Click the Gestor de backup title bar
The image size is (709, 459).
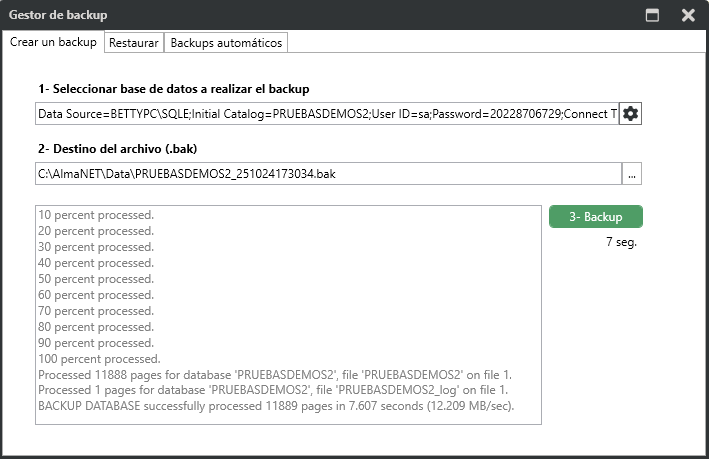point(300,15)
